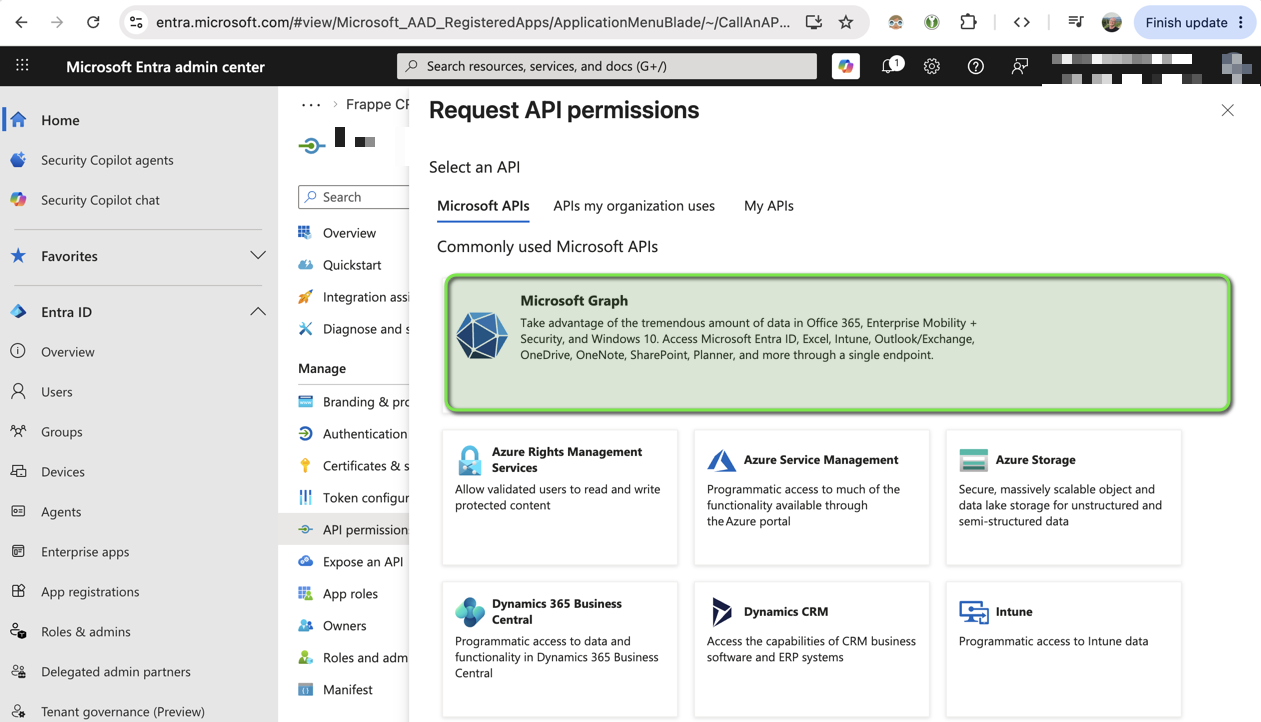
Task: Collapse the Favorites section chevron
Action: (258, 256)
